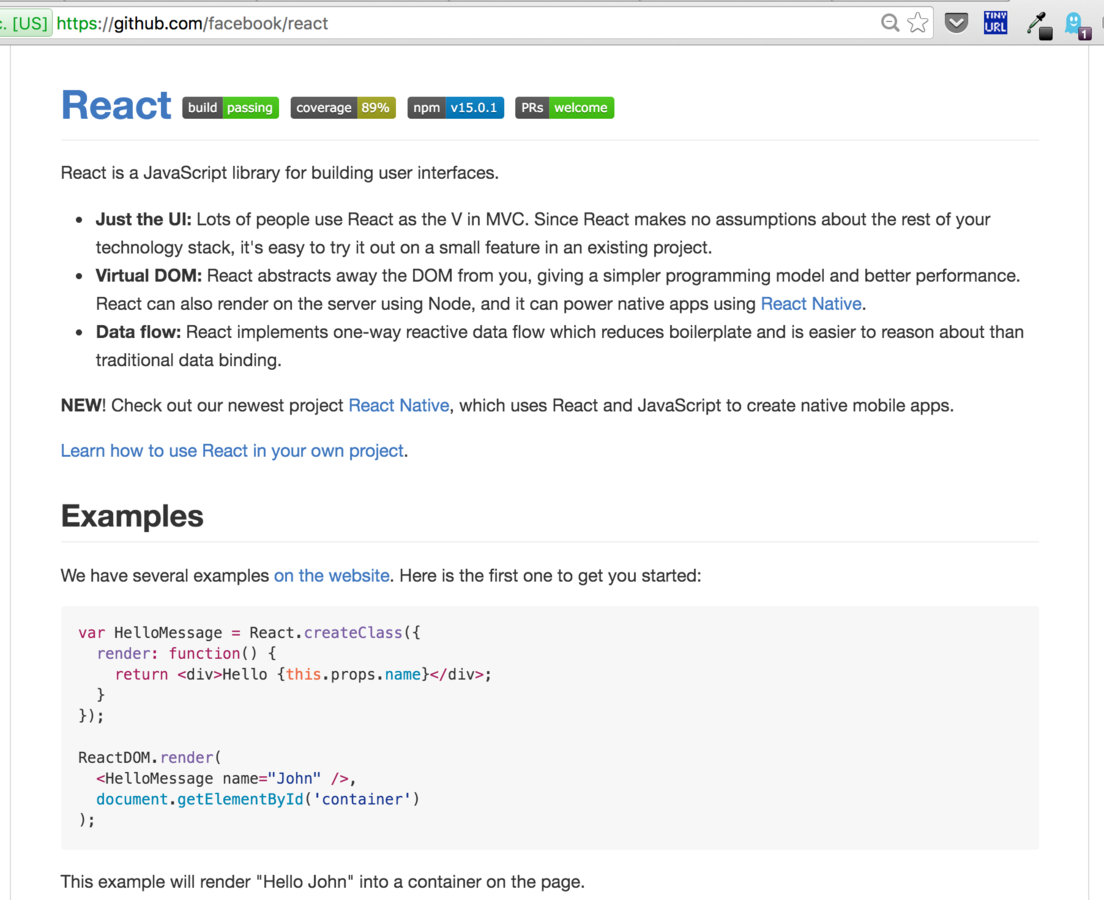Open the 'on the website' examples link

coord(332,575)
